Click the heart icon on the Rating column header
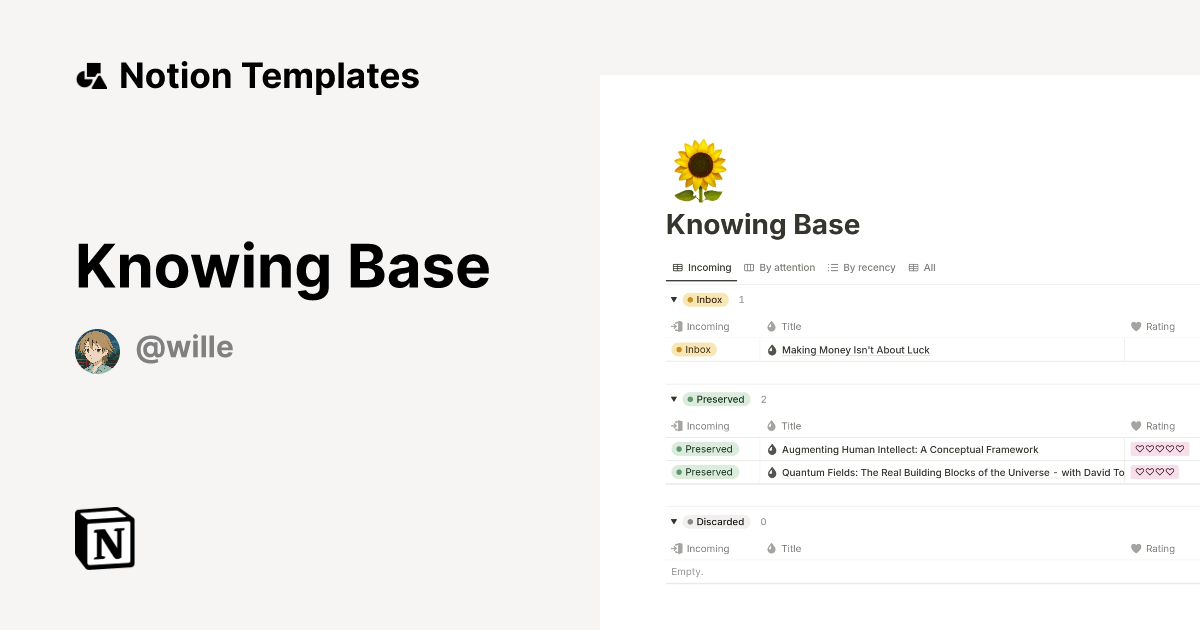The width and height of the screenshot is (1200, 630). point(1135,326)
